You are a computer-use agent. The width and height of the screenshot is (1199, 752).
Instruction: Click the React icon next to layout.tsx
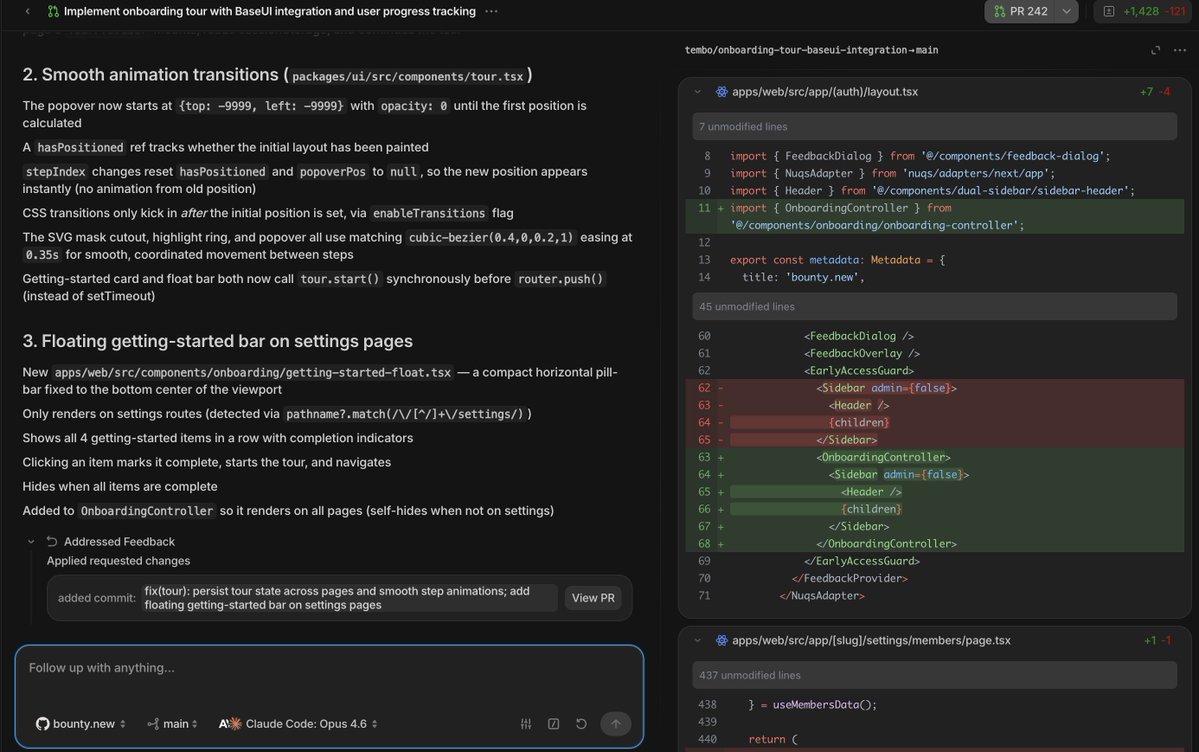point(721,92)
